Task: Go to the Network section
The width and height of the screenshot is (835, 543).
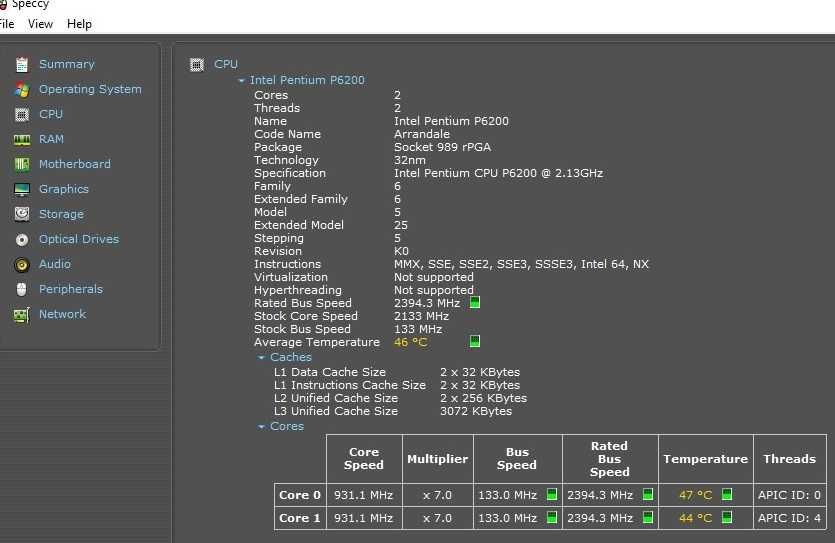Action: pyautogui.click(x=62, y=314)
